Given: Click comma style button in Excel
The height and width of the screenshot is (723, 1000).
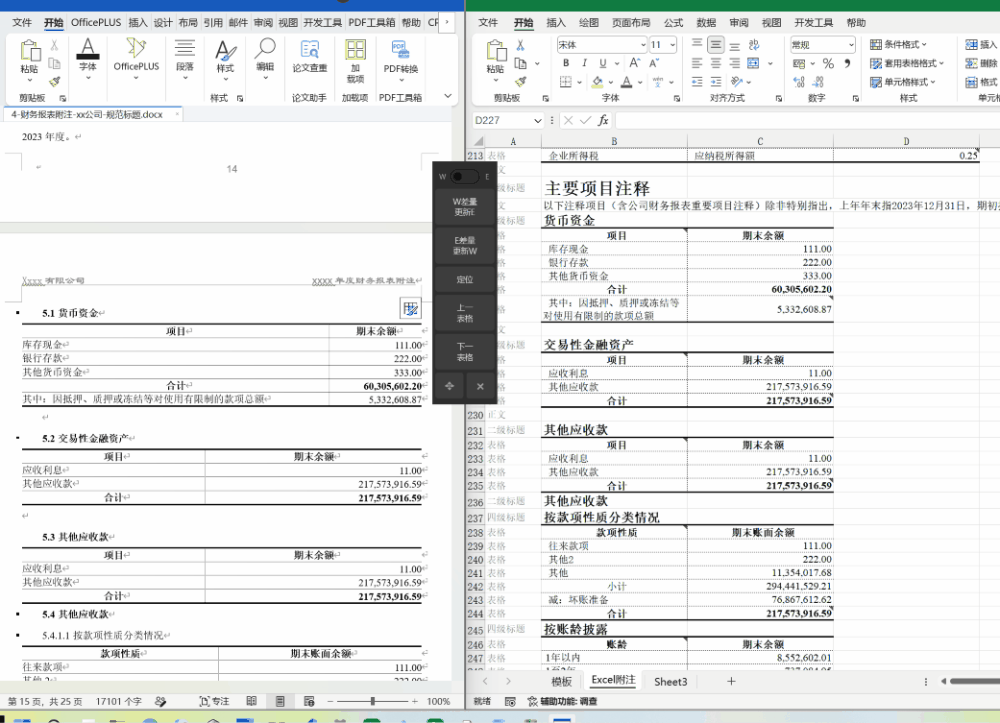Looking at the screenshot, I should [847, 63].
